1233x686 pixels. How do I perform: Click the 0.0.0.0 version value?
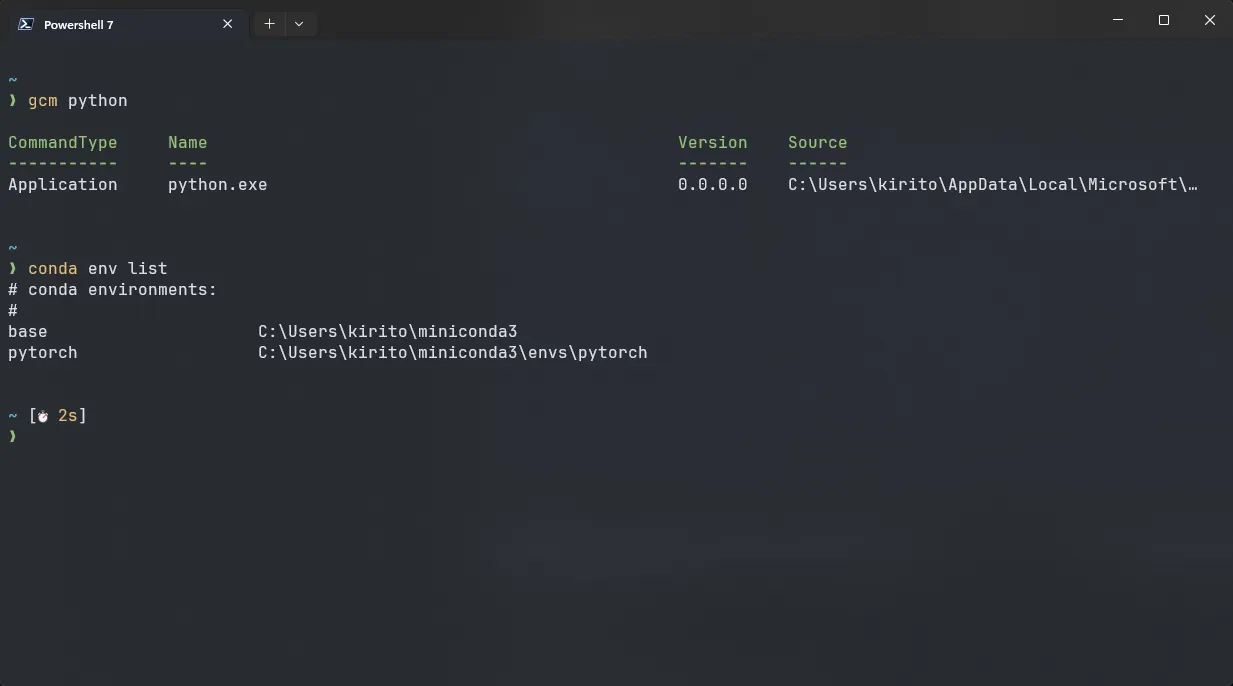tap(712, 184)
